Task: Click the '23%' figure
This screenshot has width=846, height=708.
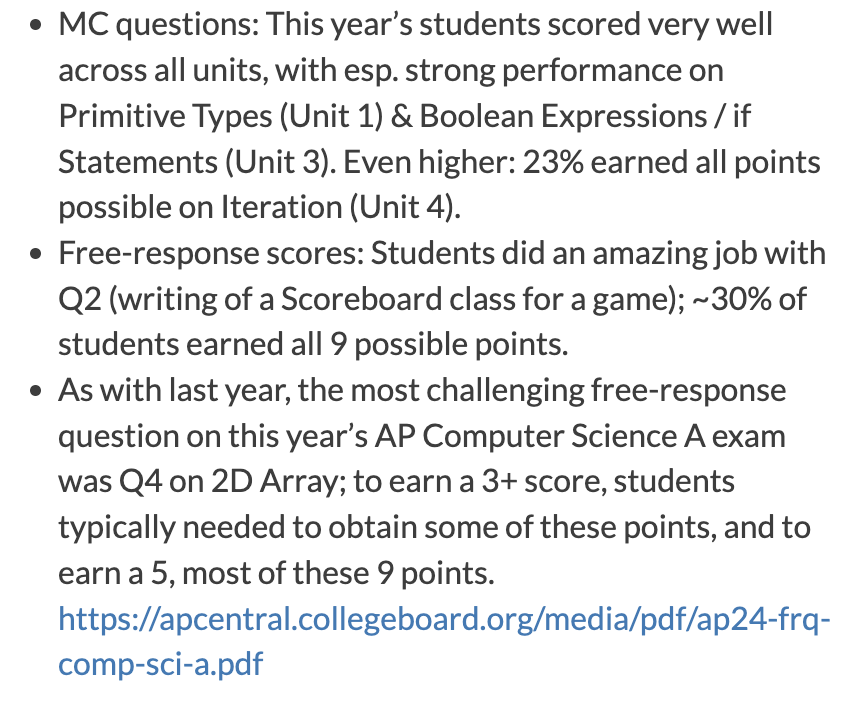Action: pos(553,162)
